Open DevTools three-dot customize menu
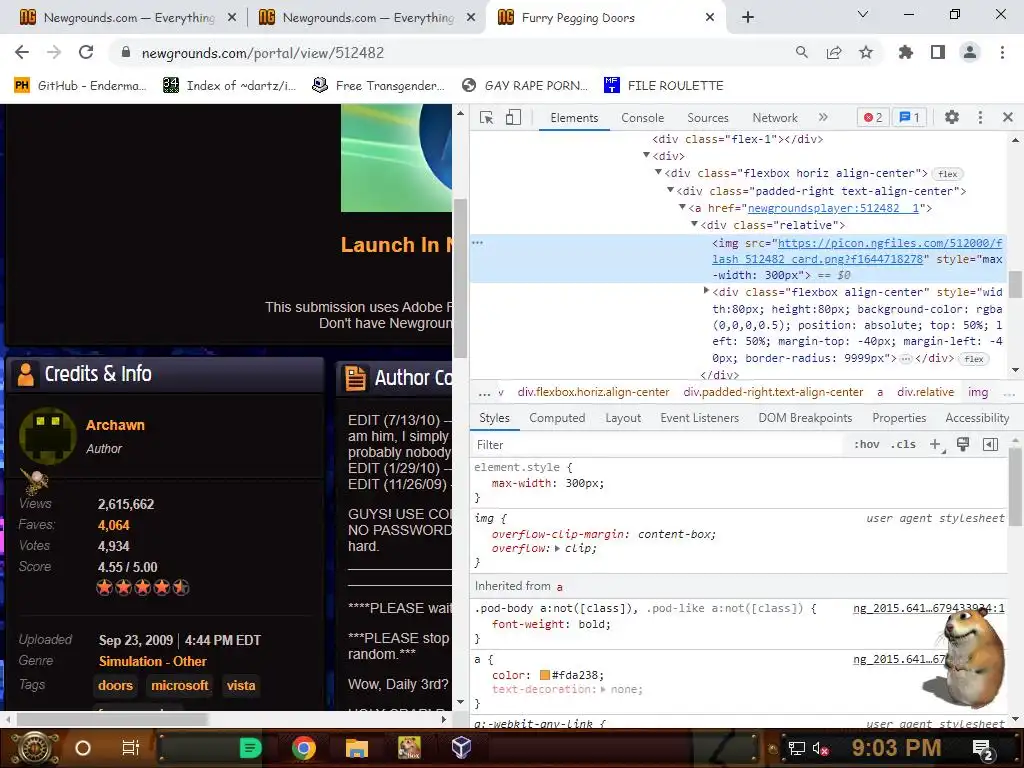The height and width of the screenshot is (768, 1024). click(x=980, y=117)
